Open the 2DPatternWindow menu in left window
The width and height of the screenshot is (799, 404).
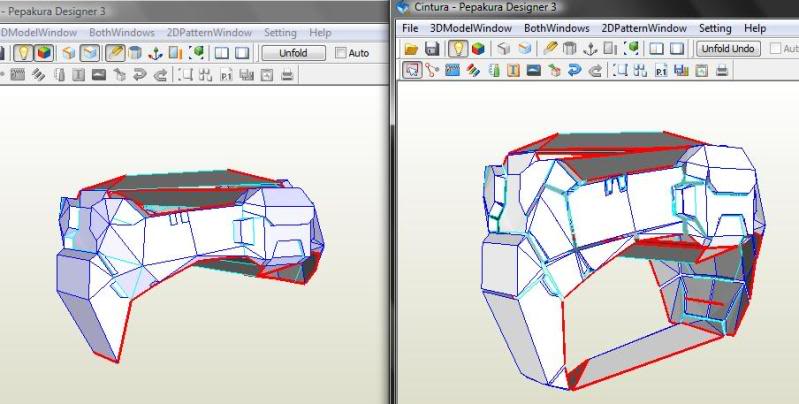coord(209,33)
